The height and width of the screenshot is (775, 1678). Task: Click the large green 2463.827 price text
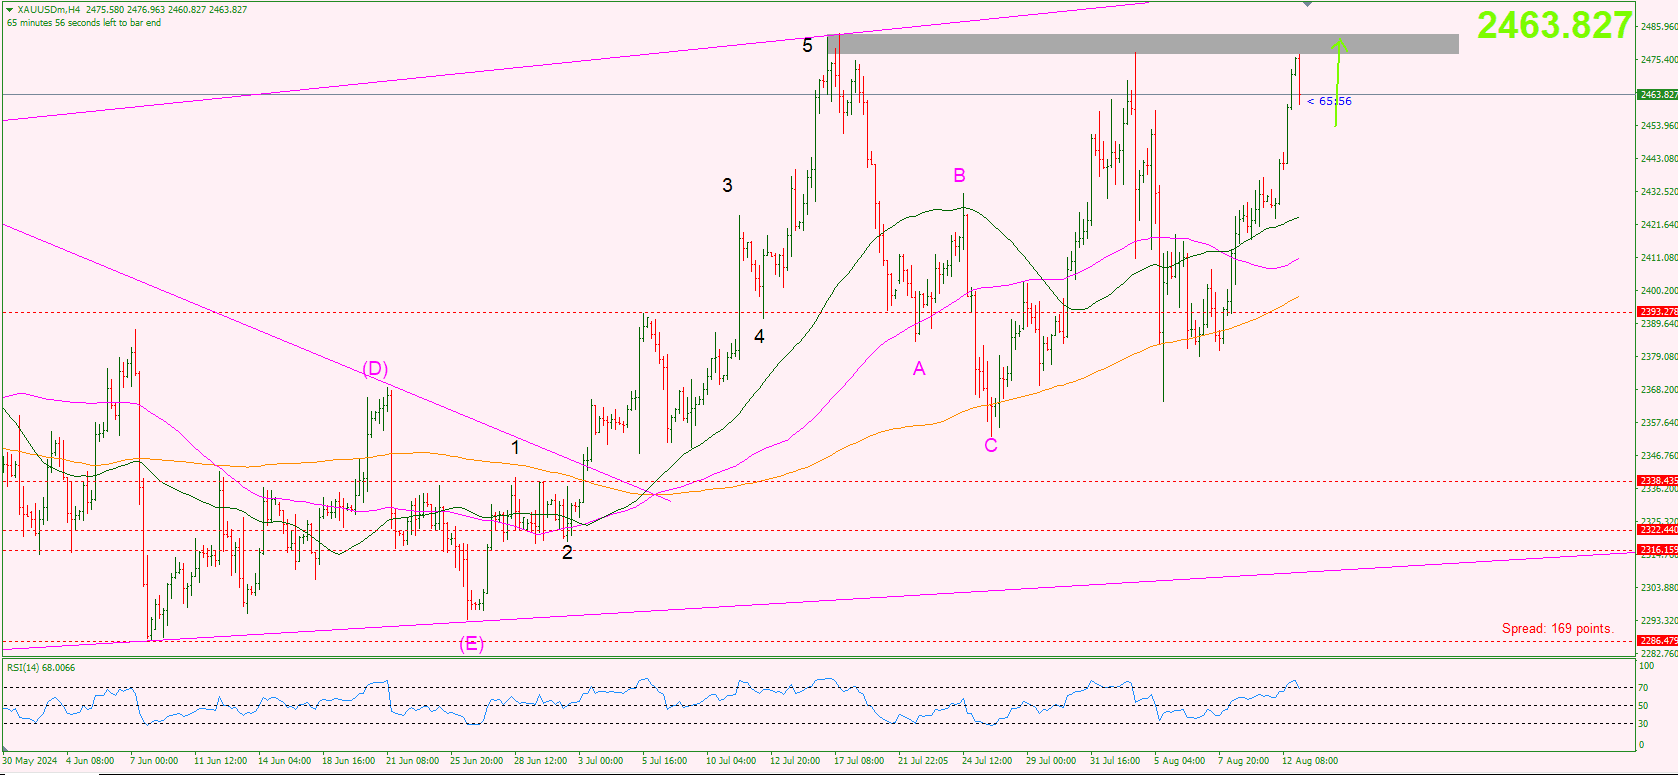coord(1554,25)
